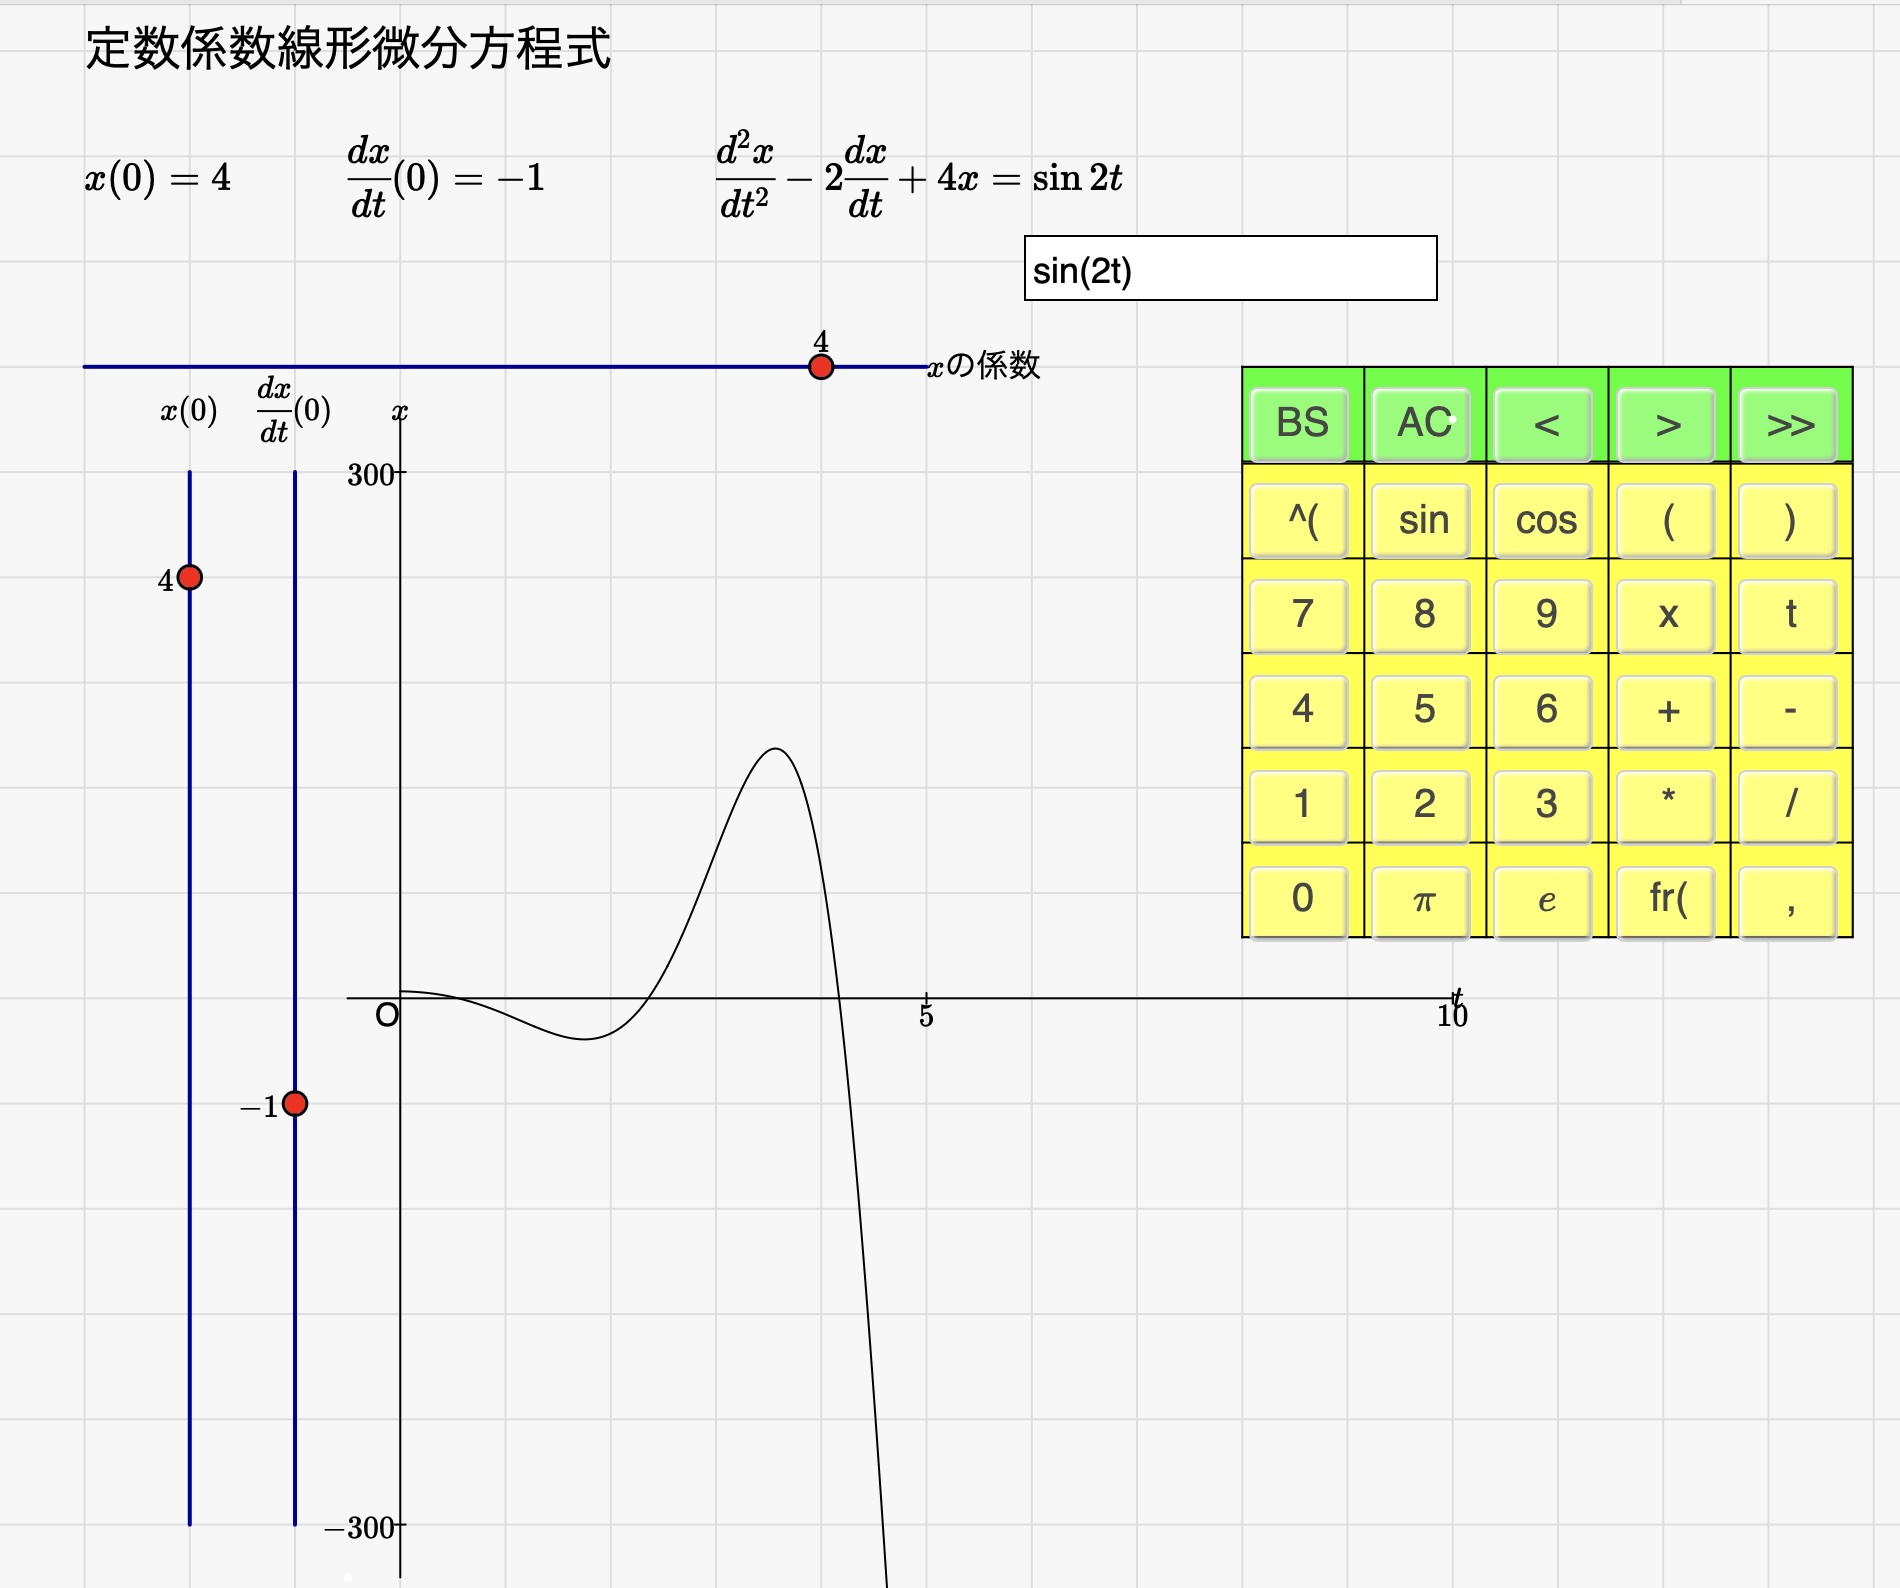
Task: Click the x coefficient slider handle
Action: point(821,367)
